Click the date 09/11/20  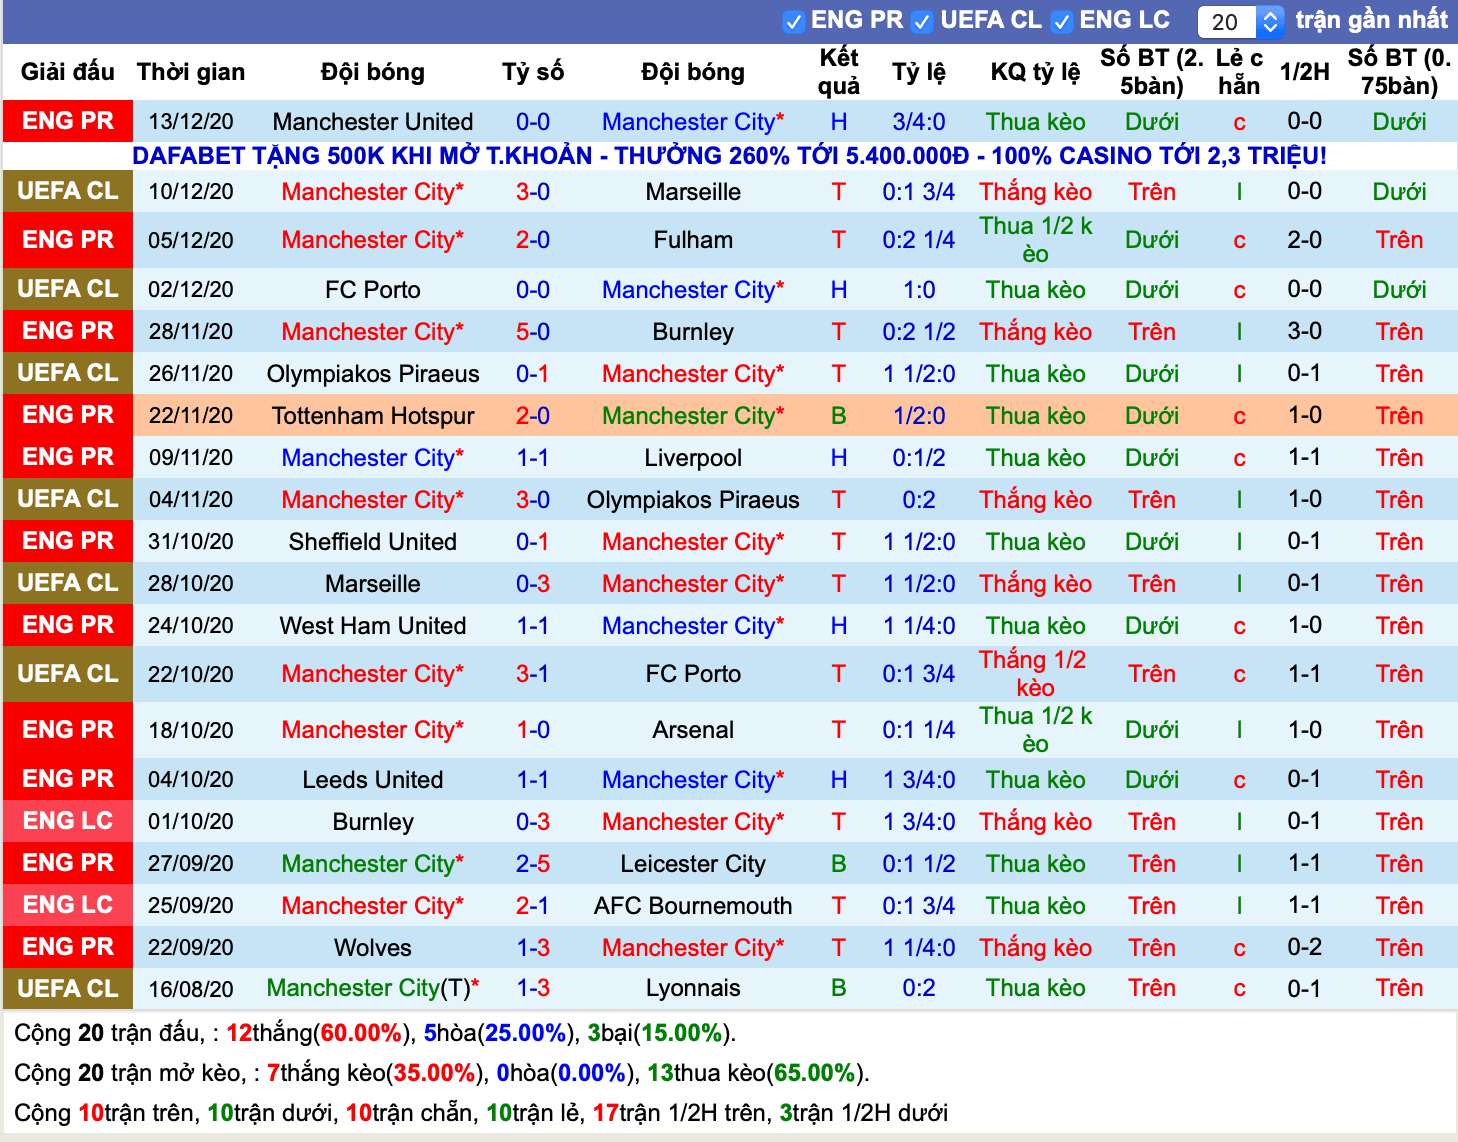(191, 458)
